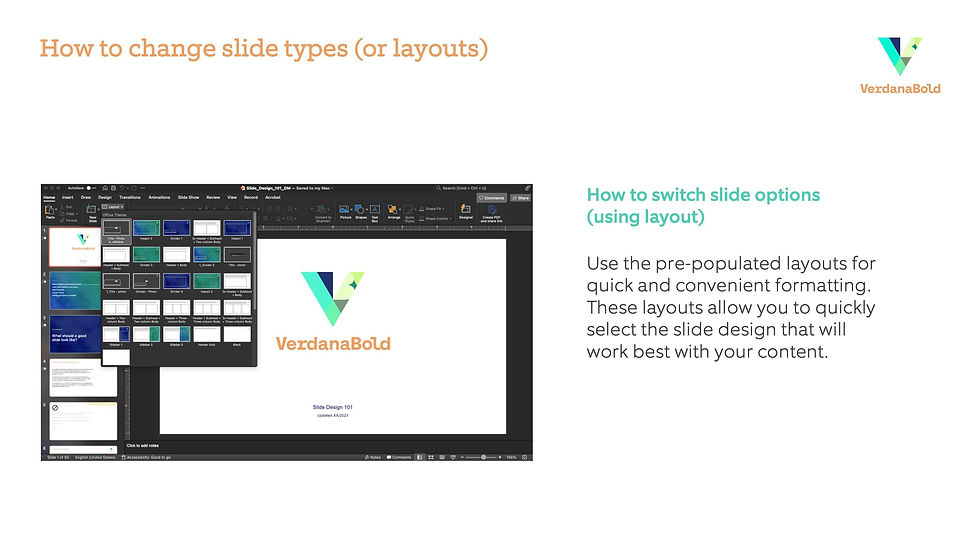
Task: Open the Design ribbon tab
Action: [x=105, y=197]
